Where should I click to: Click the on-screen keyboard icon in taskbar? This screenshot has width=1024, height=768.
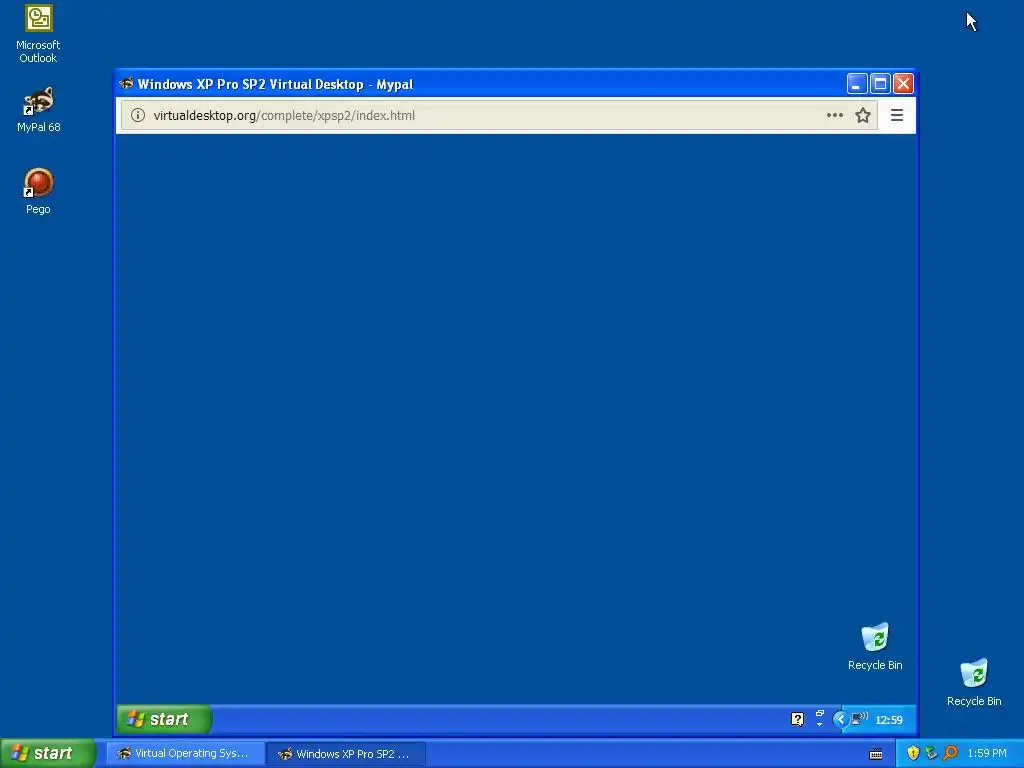coord(876,754)
